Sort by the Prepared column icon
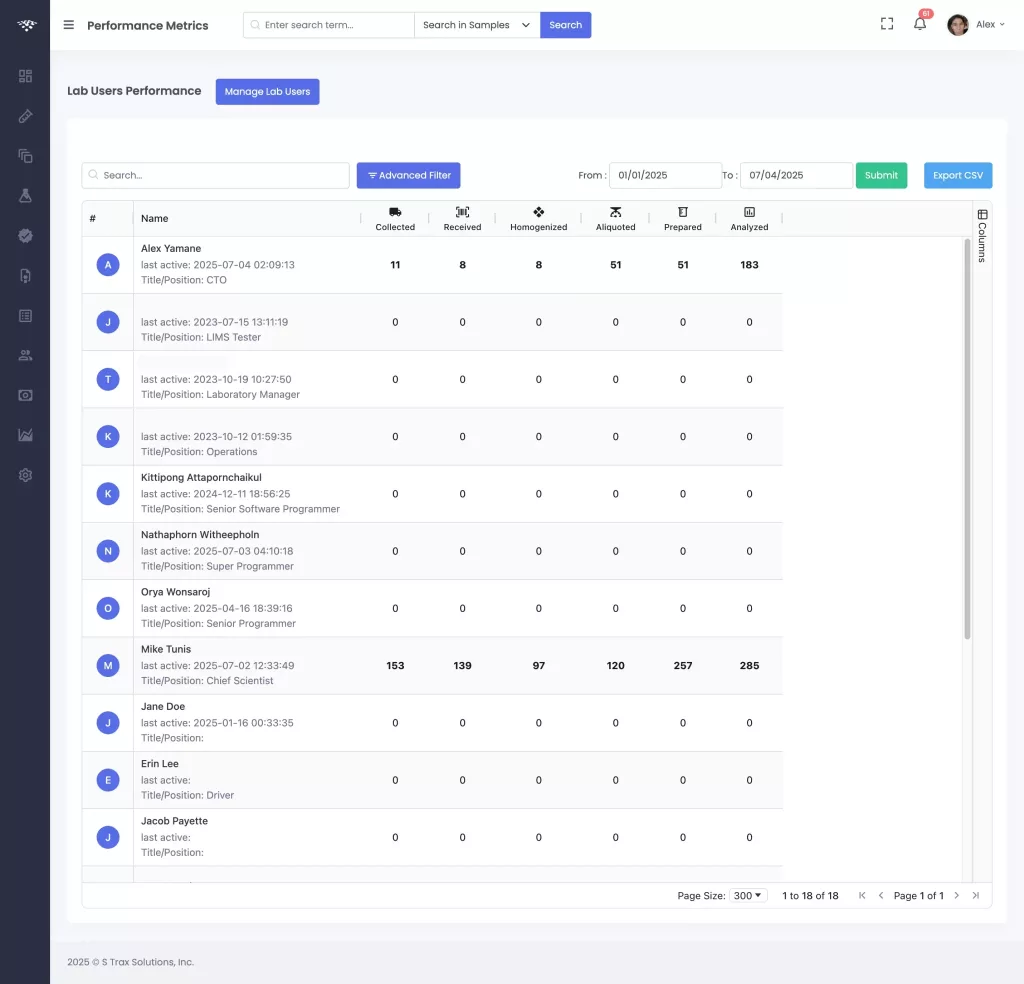 [683, 219]
